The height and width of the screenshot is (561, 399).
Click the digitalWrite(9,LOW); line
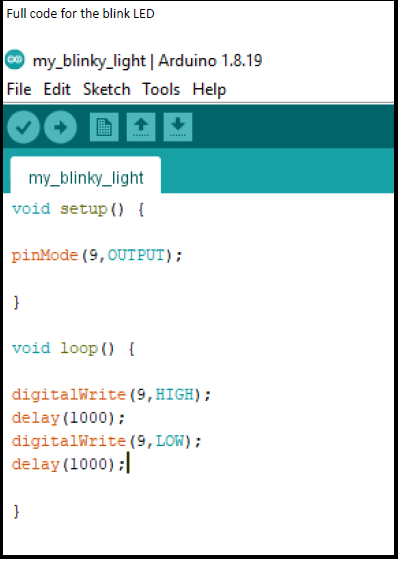tap(107, 441)
